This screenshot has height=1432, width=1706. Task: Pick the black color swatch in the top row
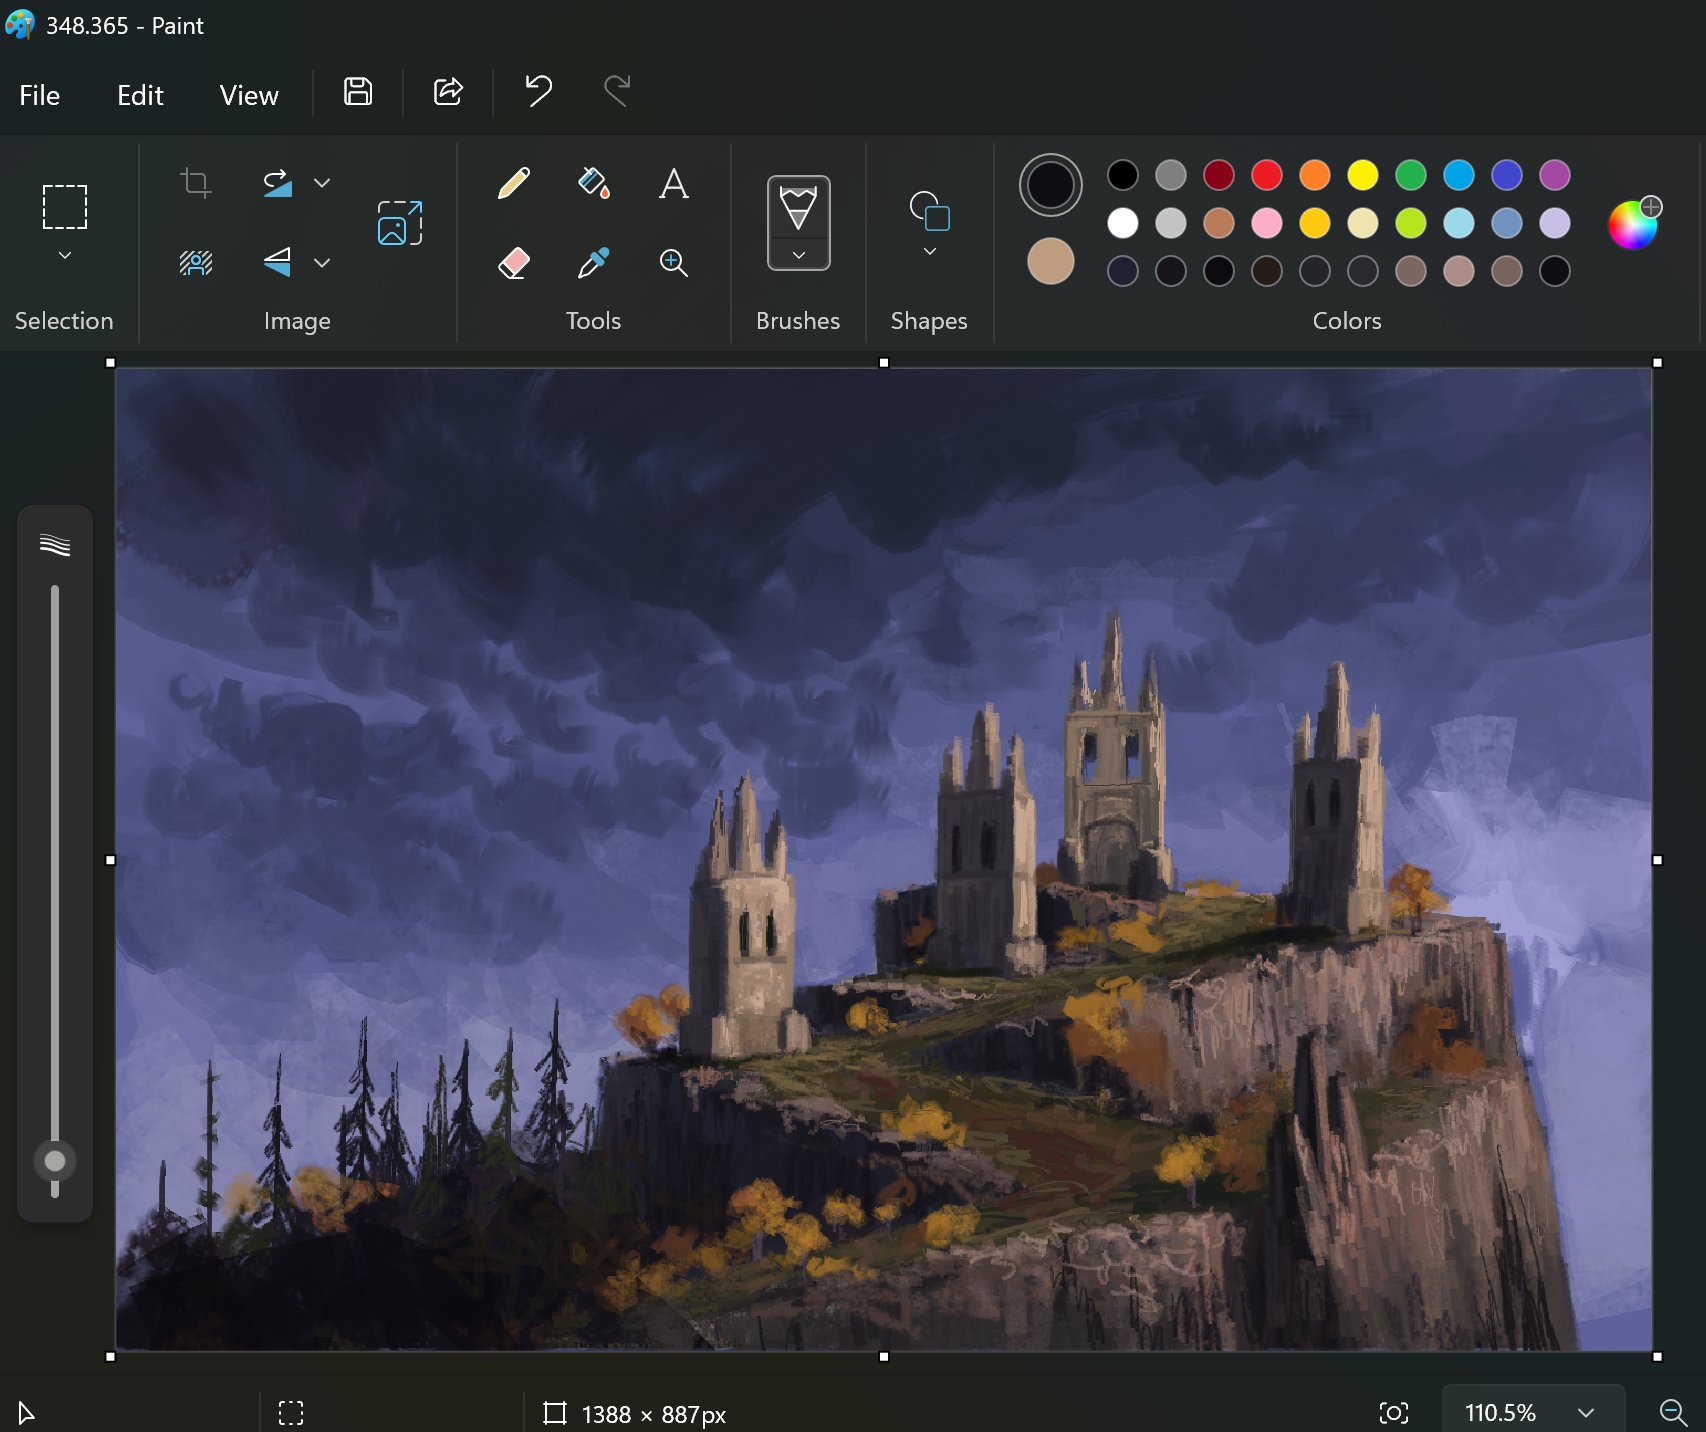tap(1123, 175)
